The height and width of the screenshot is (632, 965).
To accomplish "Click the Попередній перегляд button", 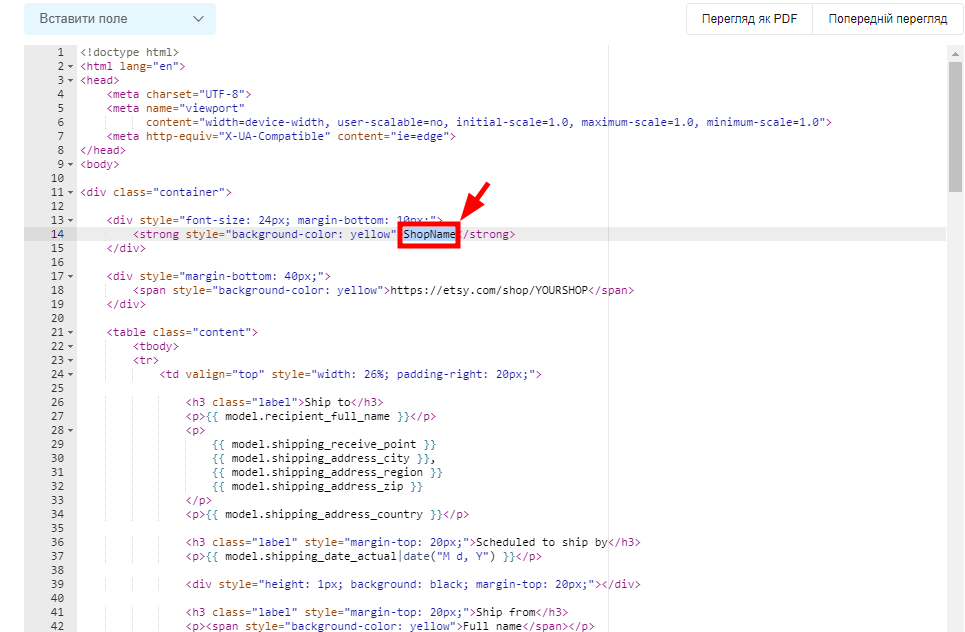I will 887,19.
